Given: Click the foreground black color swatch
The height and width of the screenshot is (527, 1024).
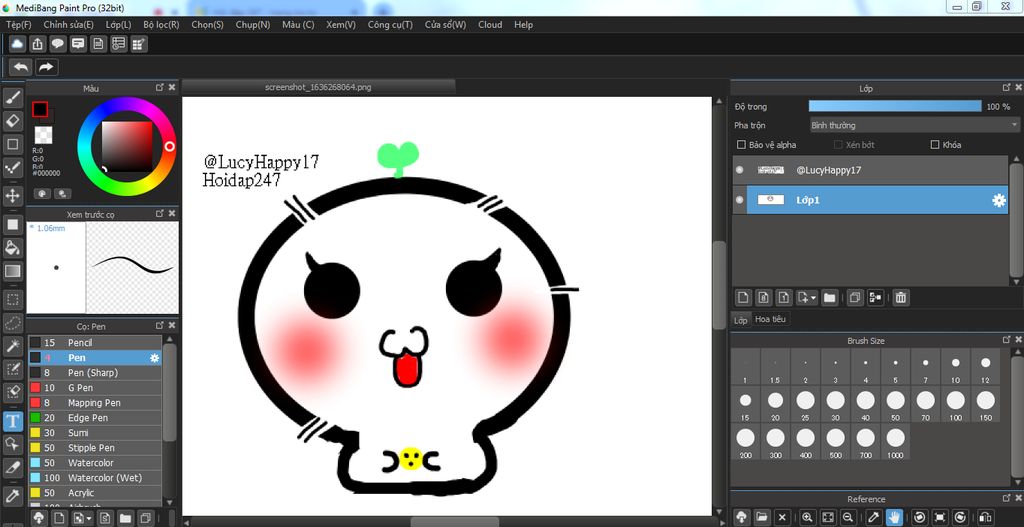Looking at the screenshot, I should click(x=40, y=110).
